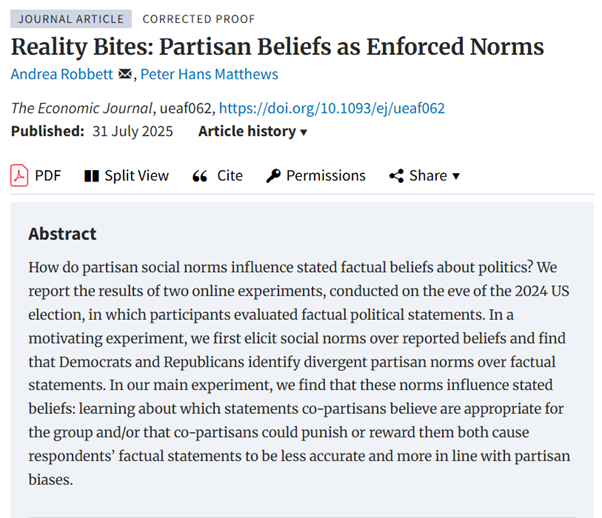Click the Corrected Proof label

pos(198,19)
